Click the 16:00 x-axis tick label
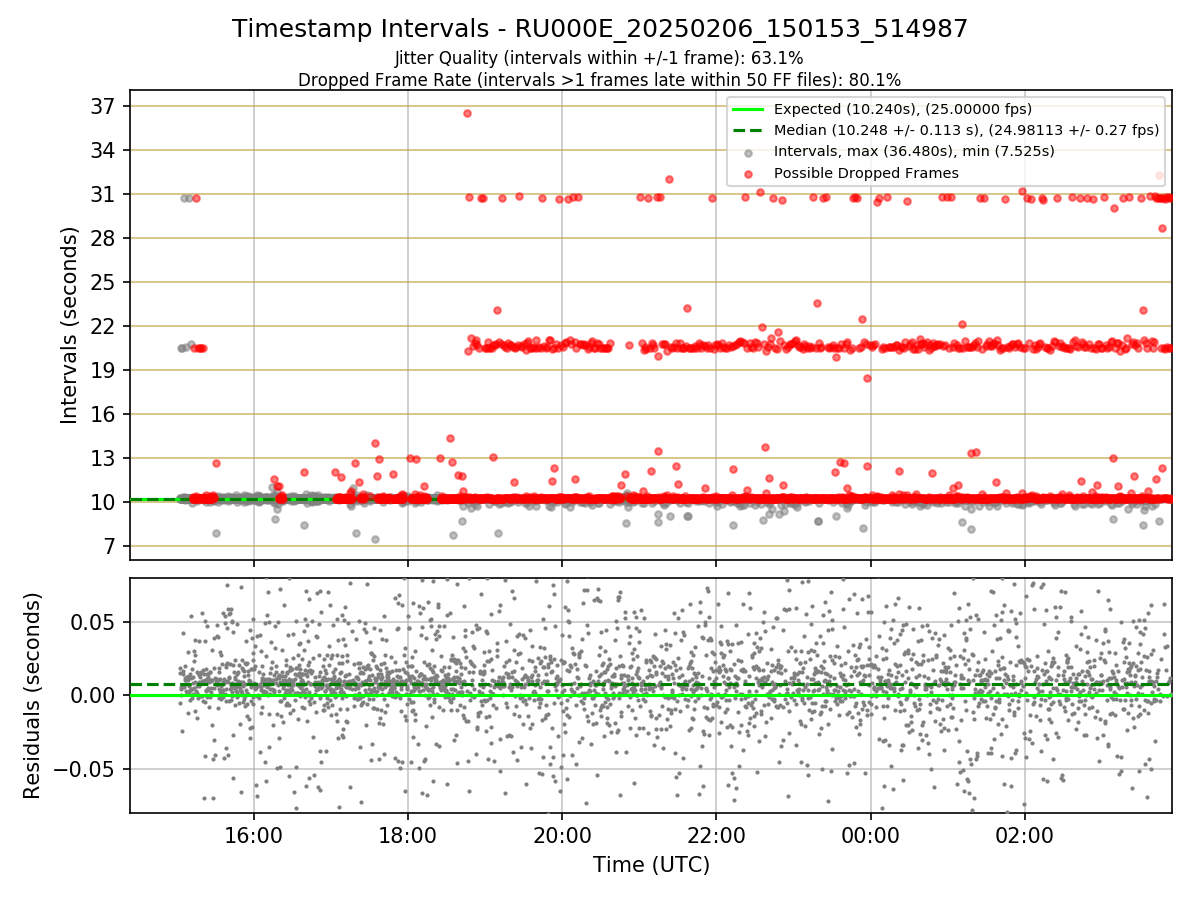Viewport: 1200px width, 900px height. (x=254, y=836)
